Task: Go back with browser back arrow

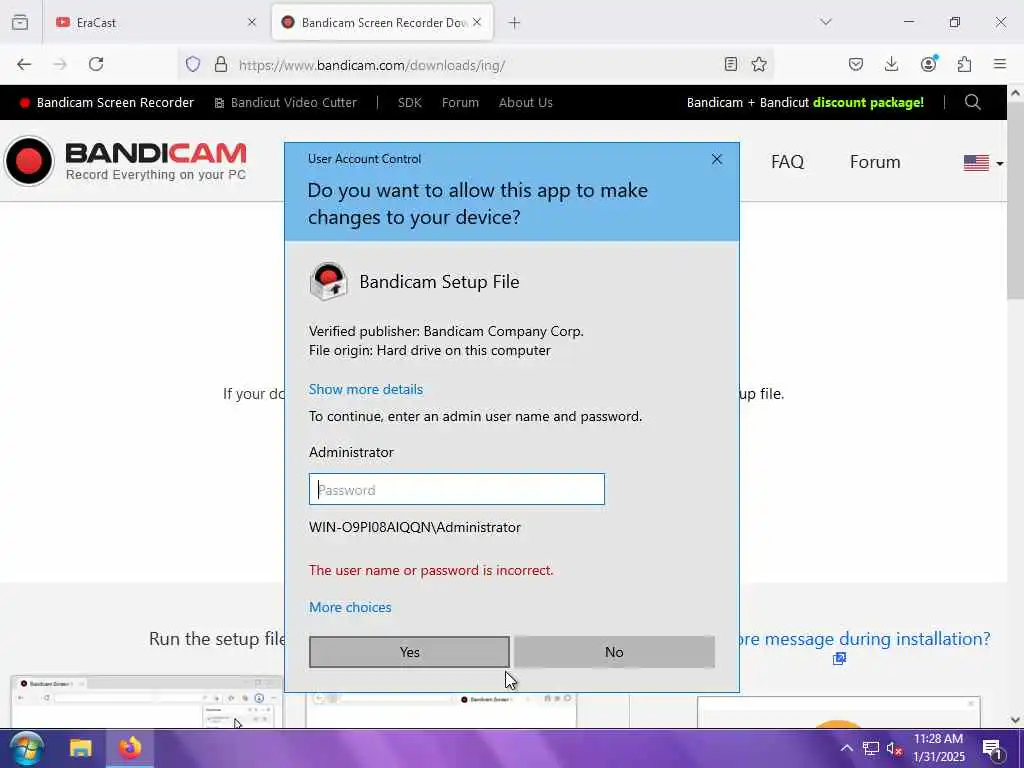Action: point(24,64)
